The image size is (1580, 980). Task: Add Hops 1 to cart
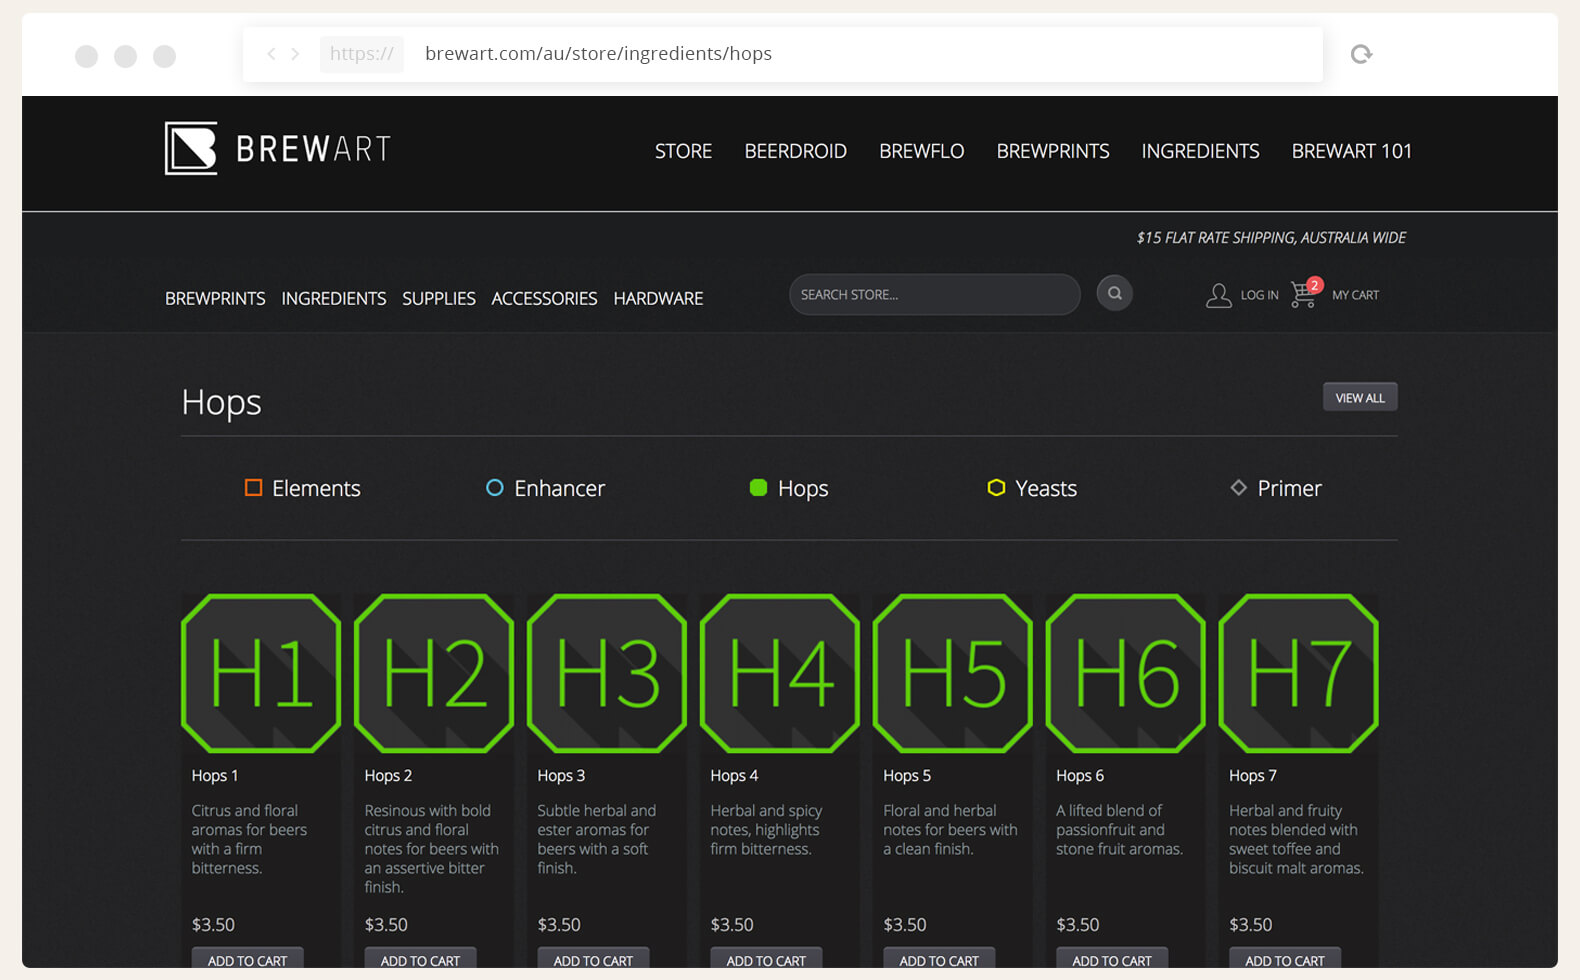pyautogui.click(x=247, y=958)
